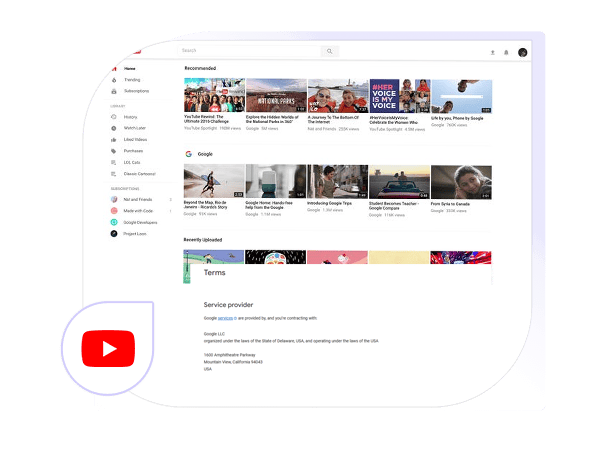
Task: Open Subscriptions from sidebar
Action: (x=137, y=91)
